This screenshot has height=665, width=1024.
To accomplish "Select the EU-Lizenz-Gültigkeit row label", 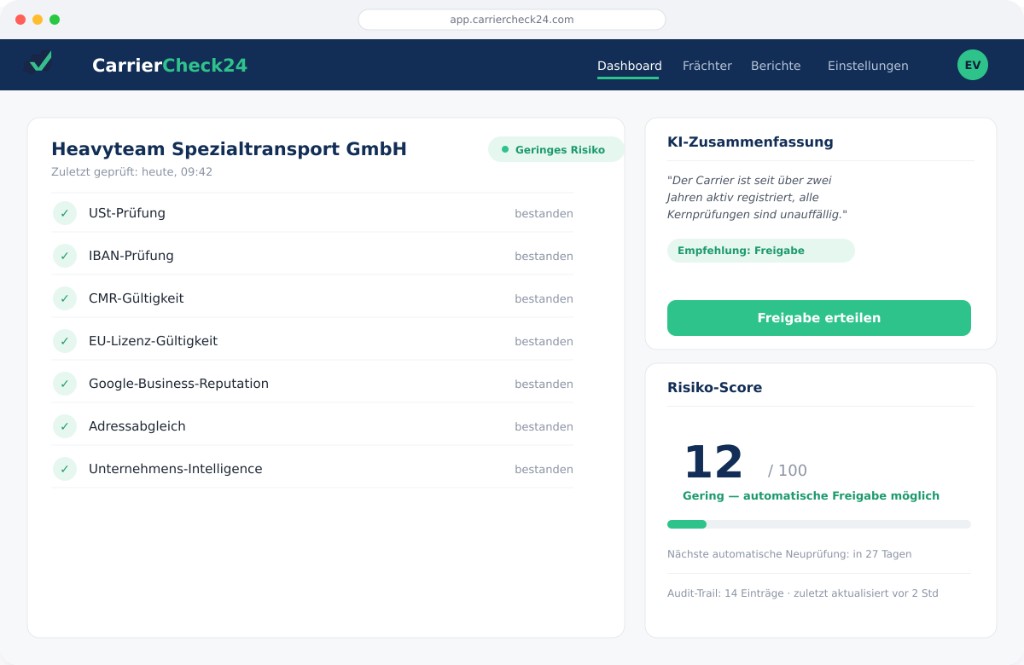I will [153, 341].
